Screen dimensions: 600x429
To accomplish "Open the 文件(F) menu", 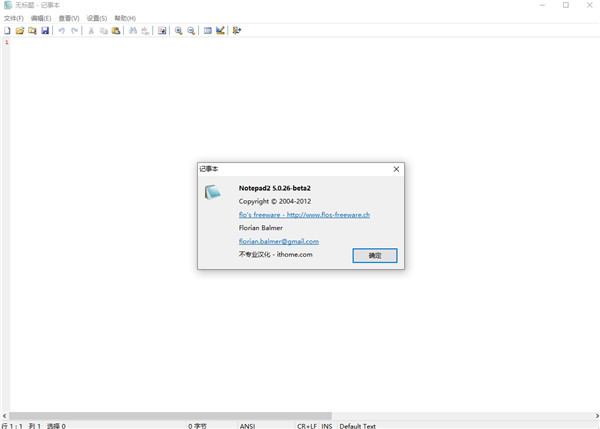I will pos(13,18).
